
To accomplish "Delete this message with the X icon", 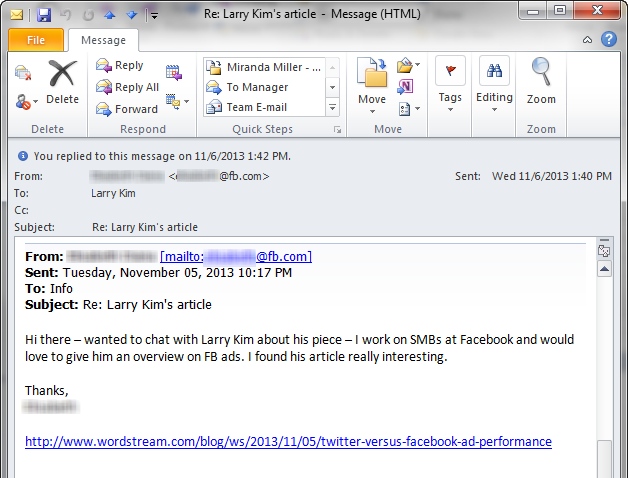I will tap(62, 82).
